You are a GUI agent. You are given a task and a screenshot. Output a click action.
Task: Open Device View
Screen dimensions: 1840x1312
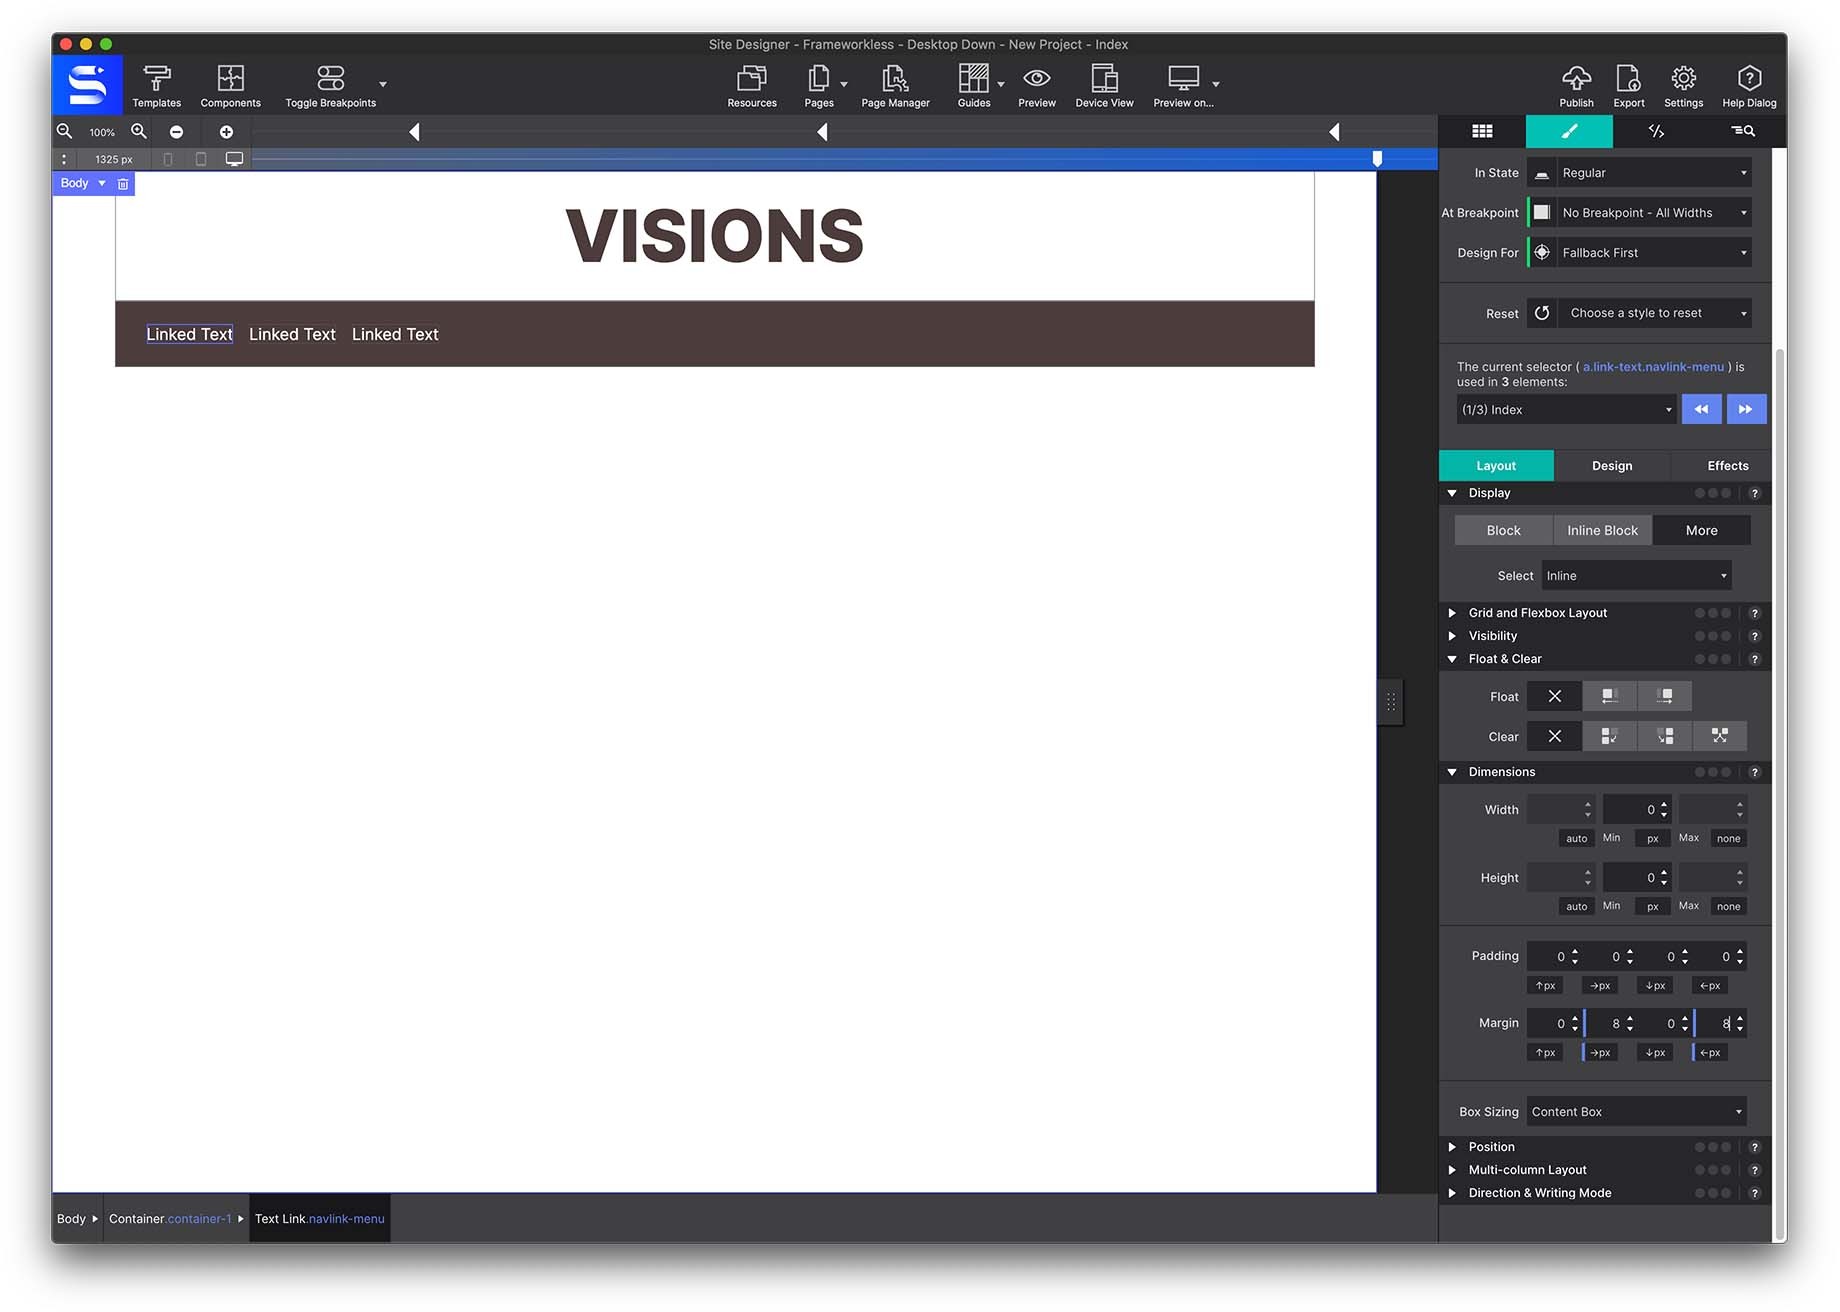(1104, 86)
